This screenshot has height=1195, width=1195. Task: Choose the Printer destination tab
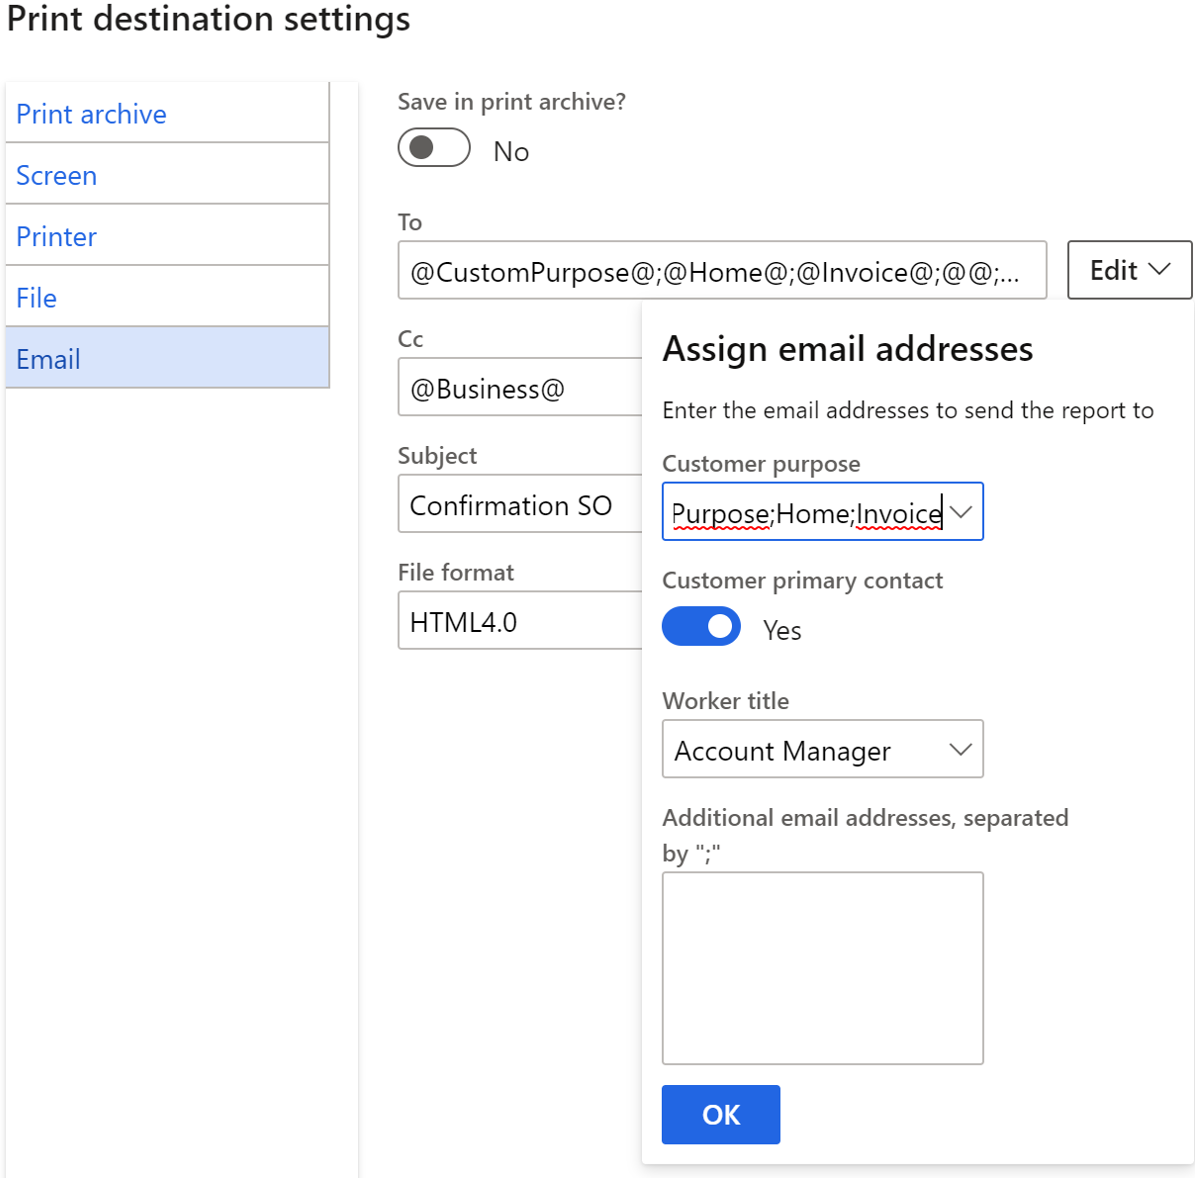point(168,235)
